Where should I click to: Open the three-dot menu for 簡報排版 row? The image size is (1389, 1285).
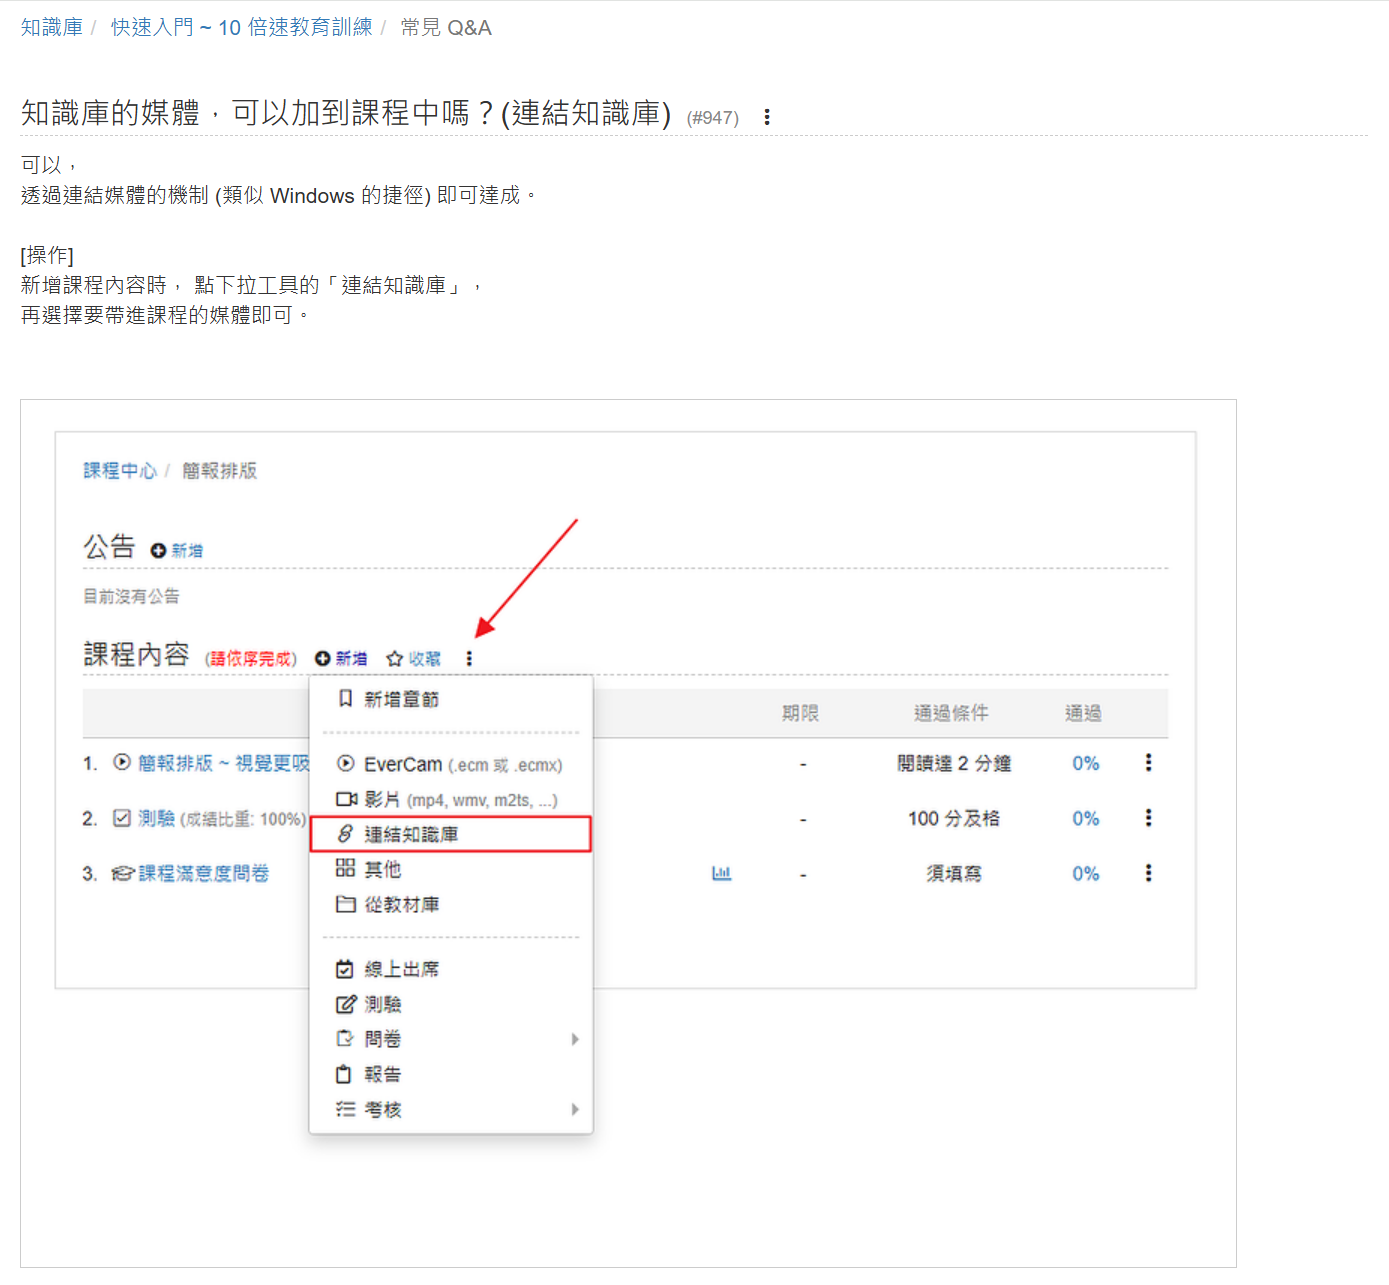[1148, 763]
